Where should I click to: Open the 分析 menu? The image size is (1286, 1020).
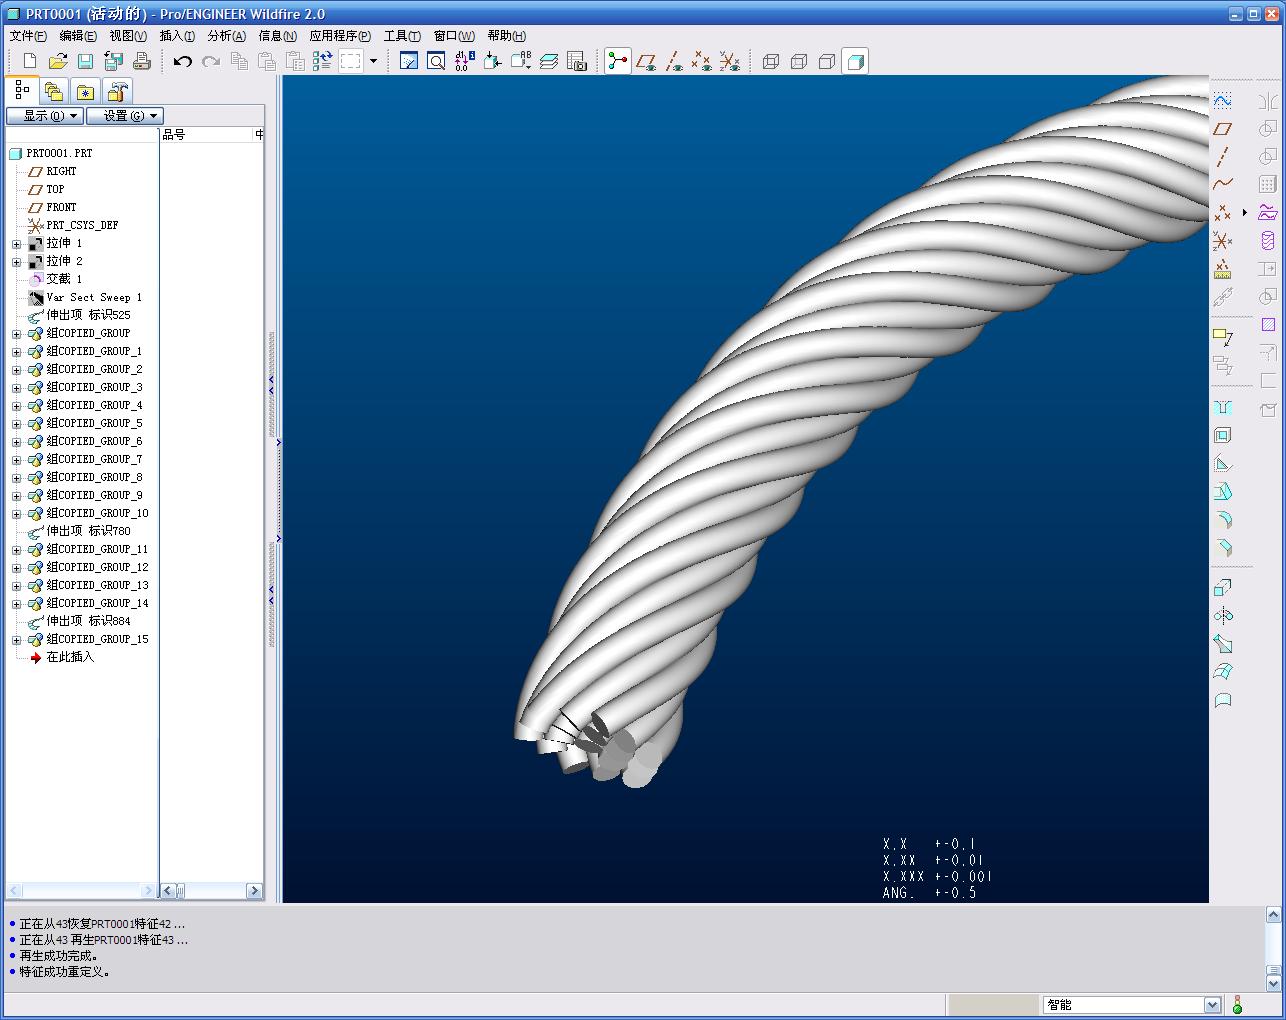point(227,35)
